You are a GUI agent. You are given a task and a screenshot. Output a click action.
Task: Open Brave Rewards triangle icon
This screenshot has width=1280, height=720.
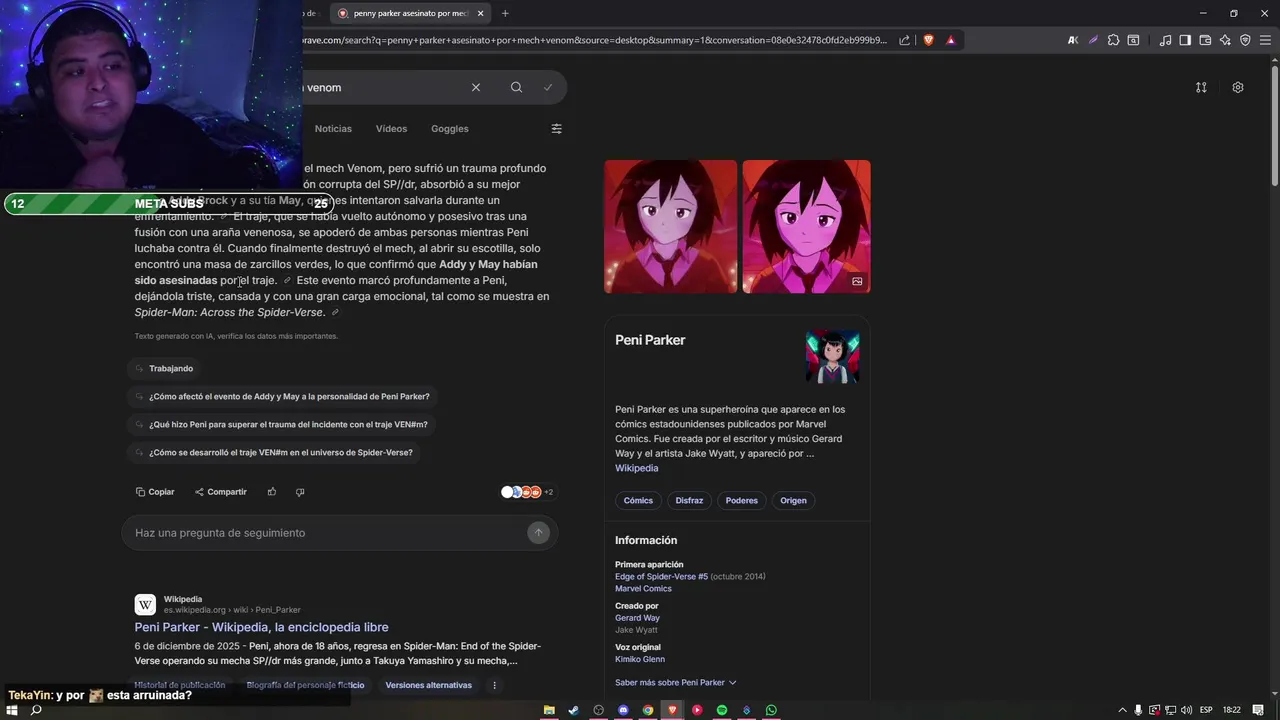tap(950, 40)
